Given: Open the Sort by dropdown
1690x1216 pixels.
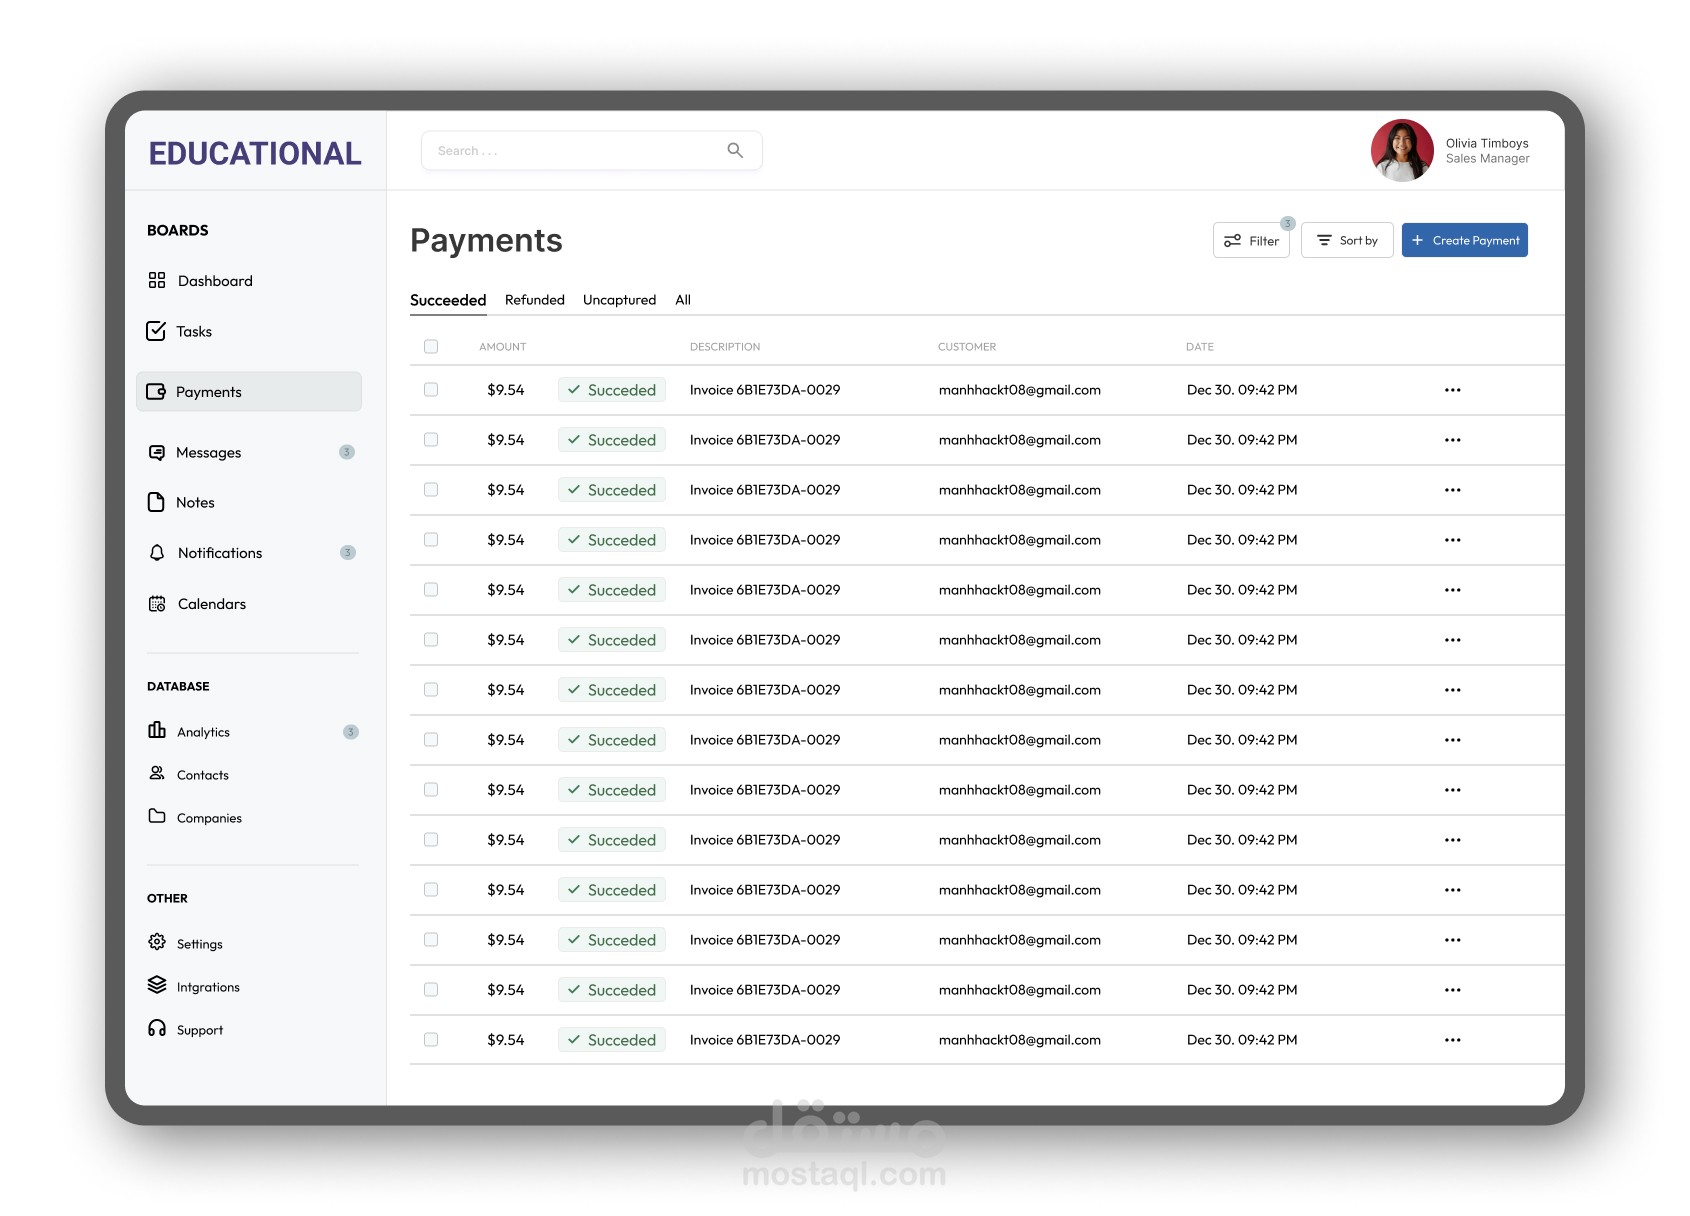Looking at the screenshot, I should coord(1347,240).
